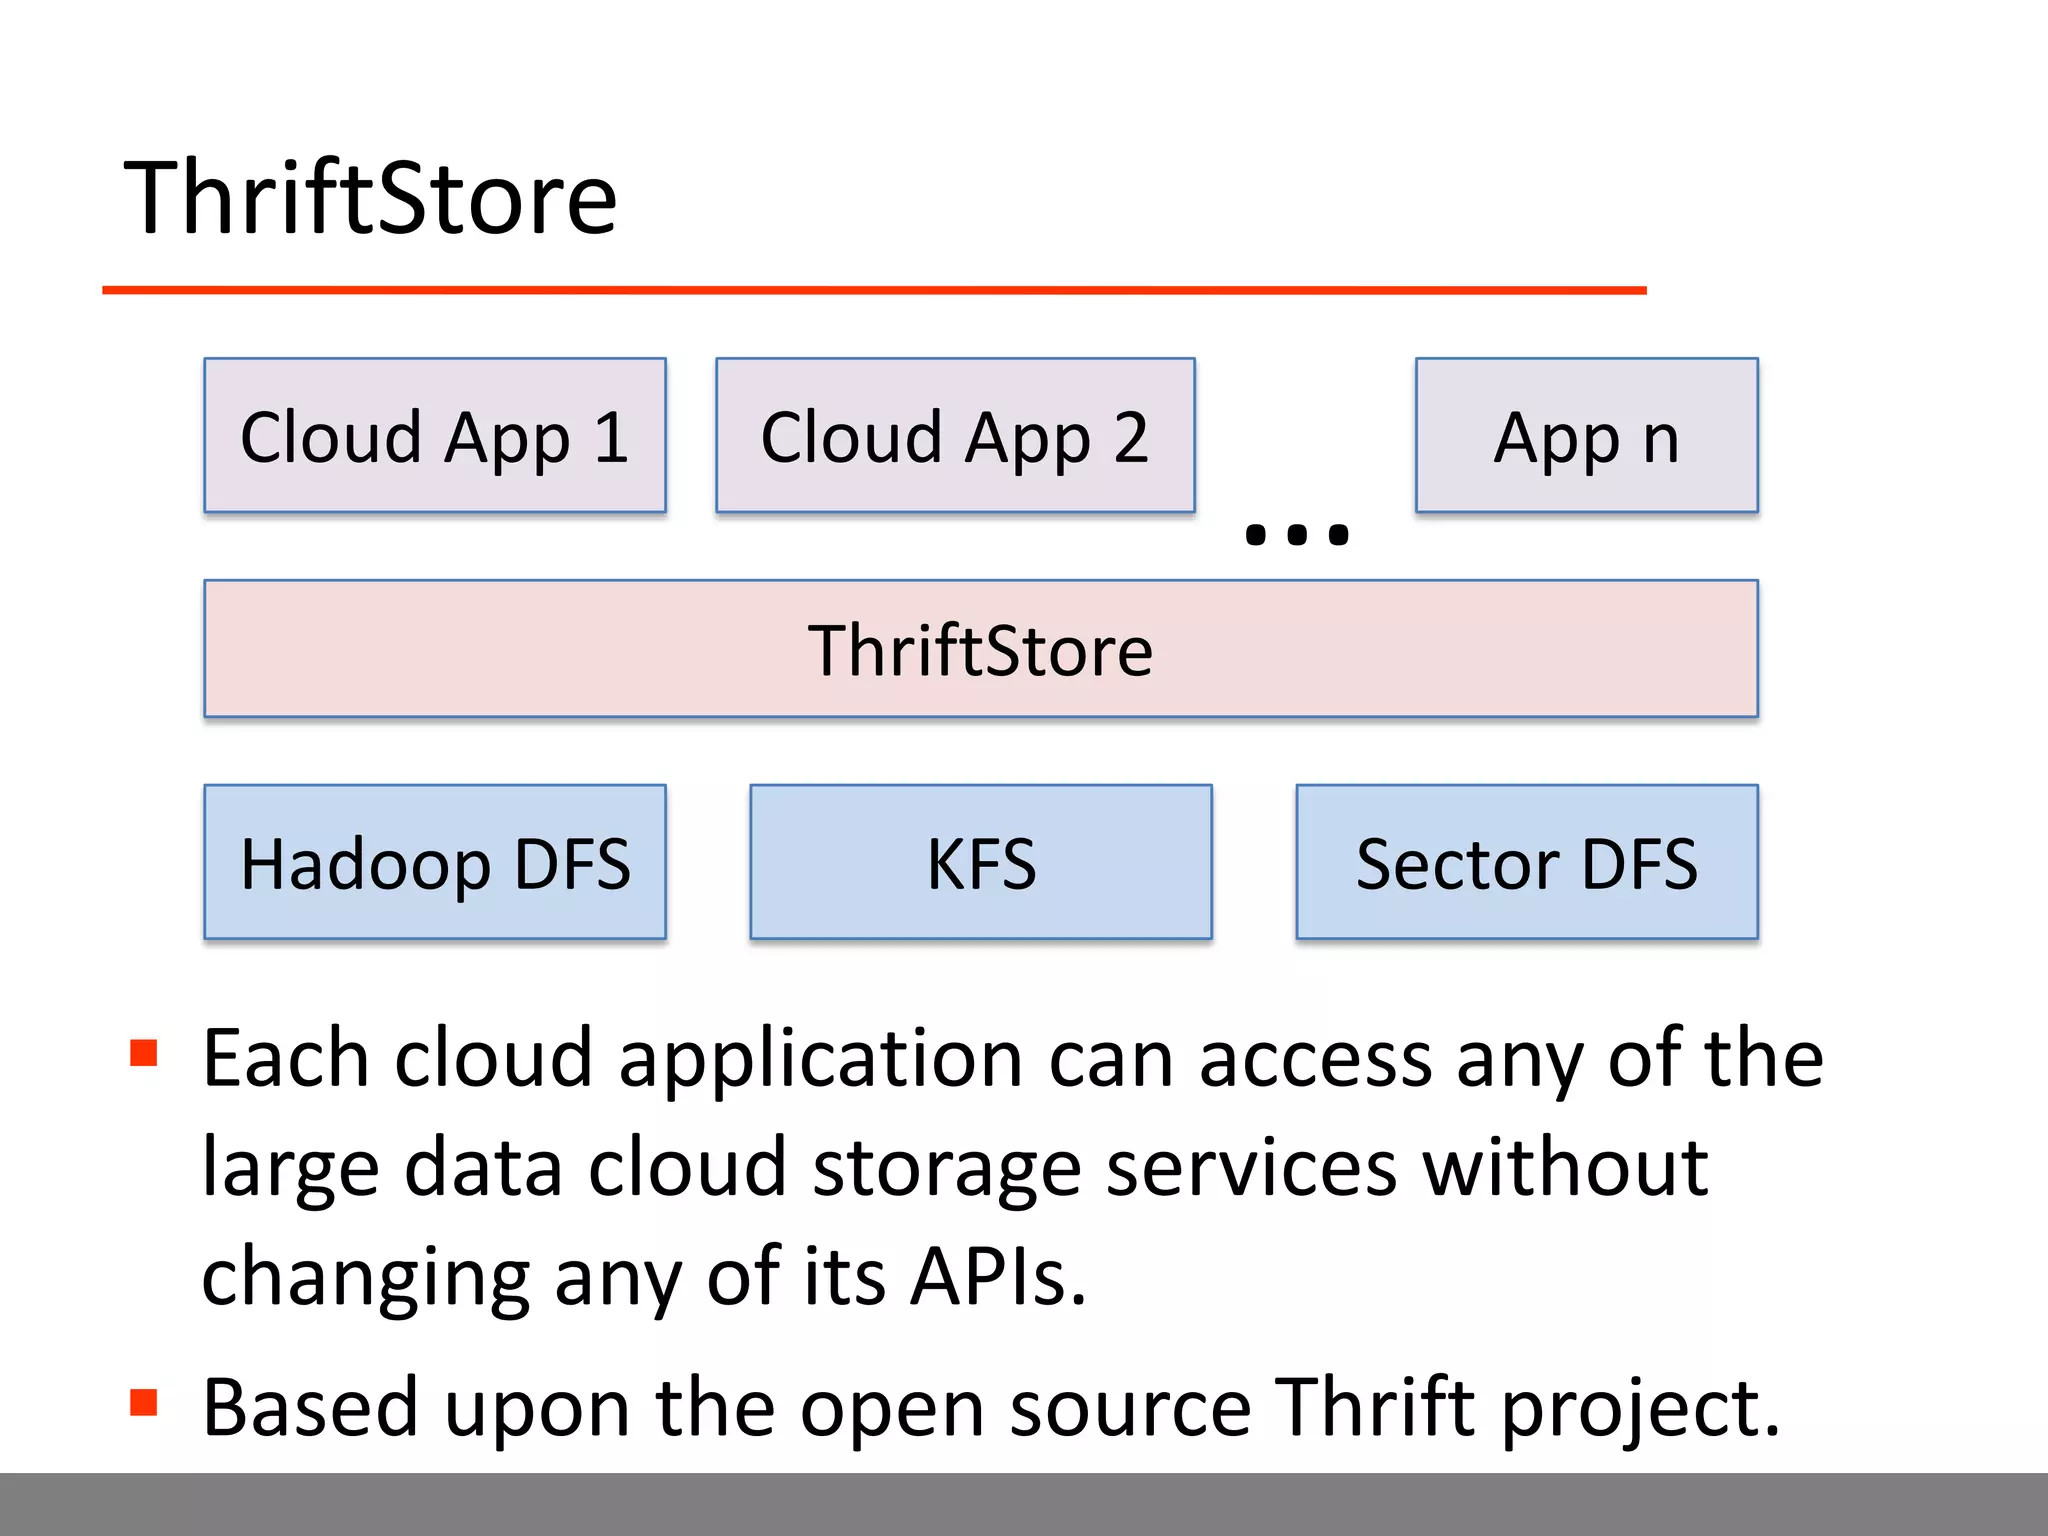Image resolution: width=2048 pixels, height=1536 pixels.
Task: Select the Sector DFS box
Action: click(1527, 862)
